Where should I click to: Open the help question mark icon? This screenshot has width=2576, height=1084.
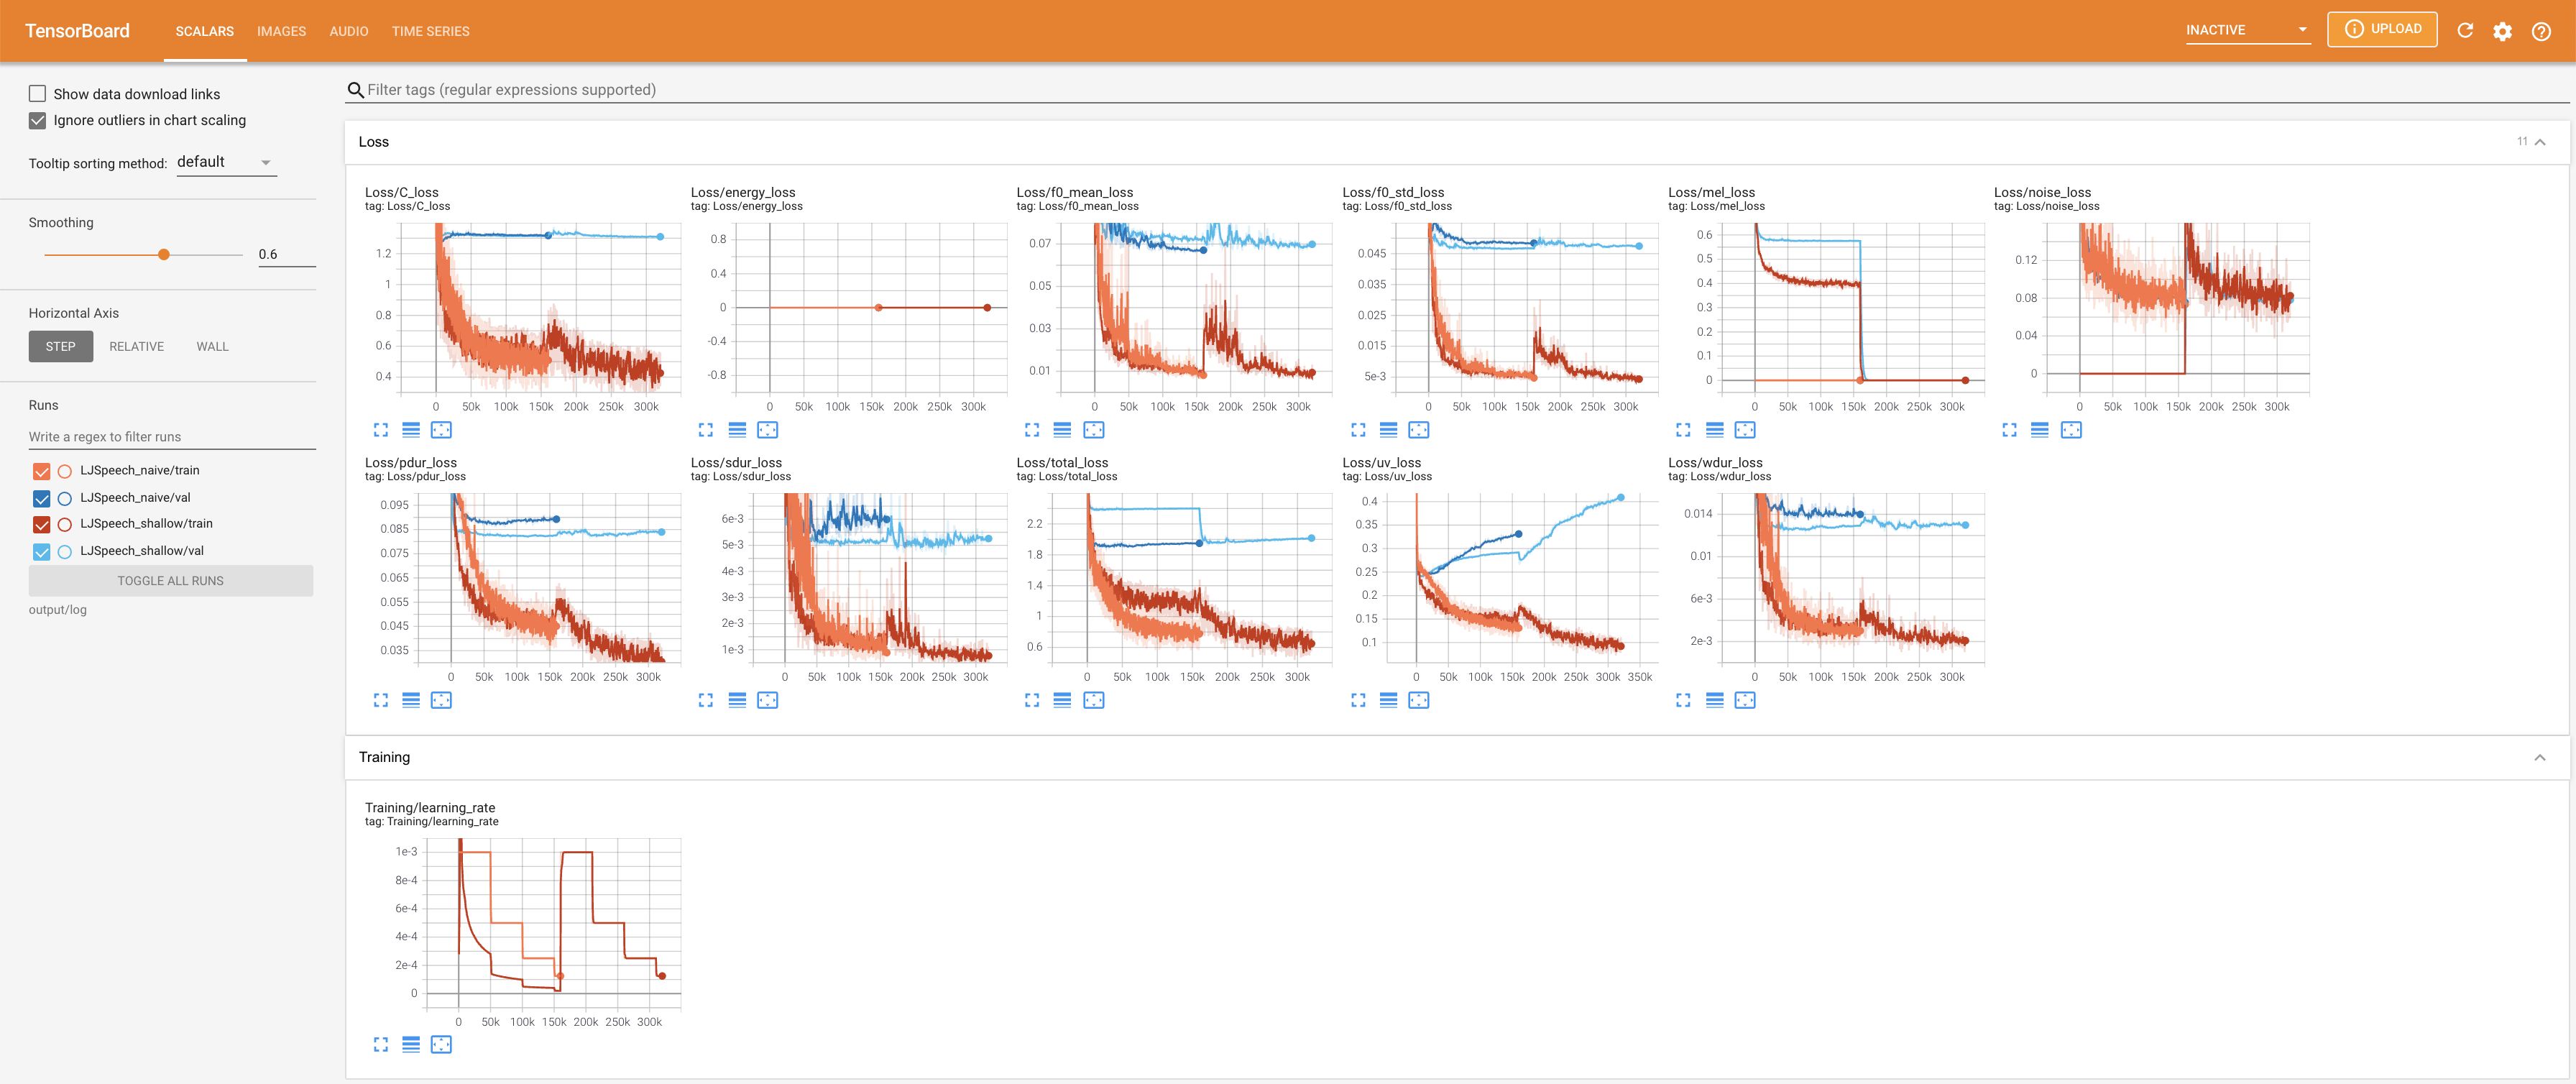(2541, 31)
